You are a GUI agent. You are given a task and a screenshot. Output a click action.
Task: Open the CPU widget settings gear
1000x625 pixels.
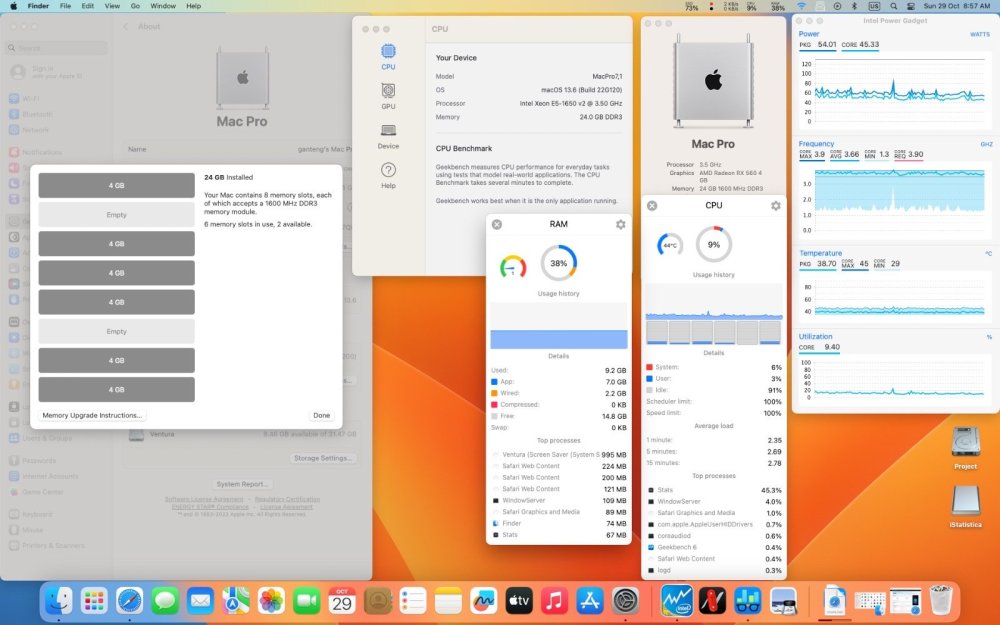click(x=775, y=205)
